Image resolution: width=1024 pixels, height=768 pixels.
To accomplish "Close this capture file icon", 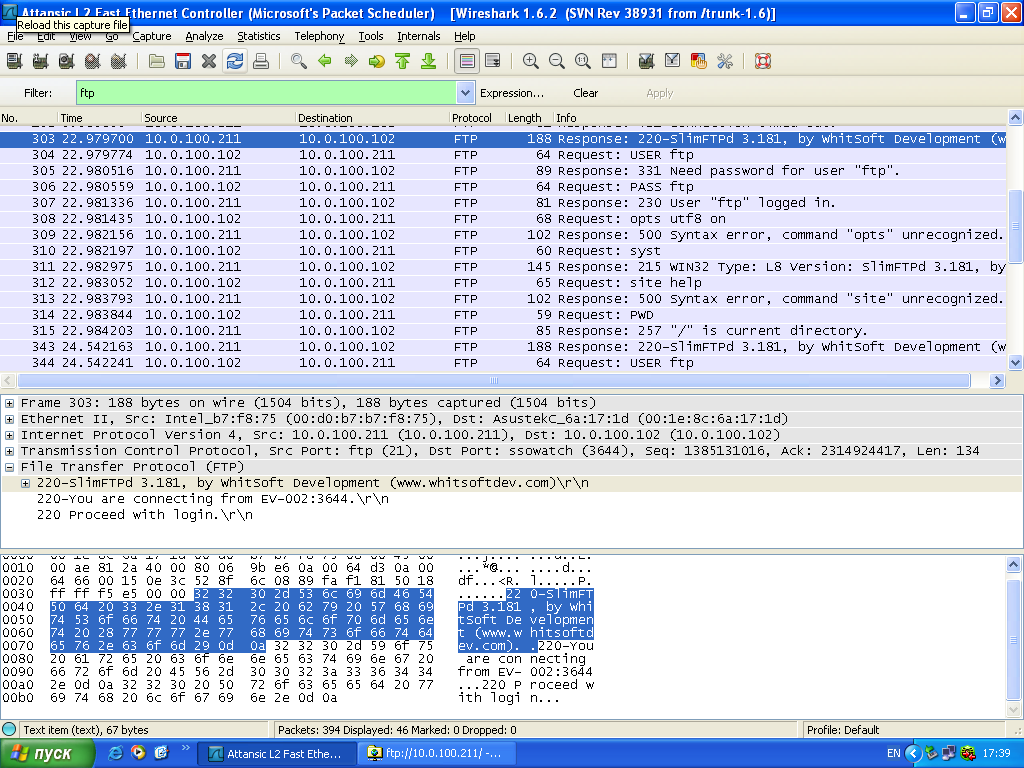I will pos(209,61).
